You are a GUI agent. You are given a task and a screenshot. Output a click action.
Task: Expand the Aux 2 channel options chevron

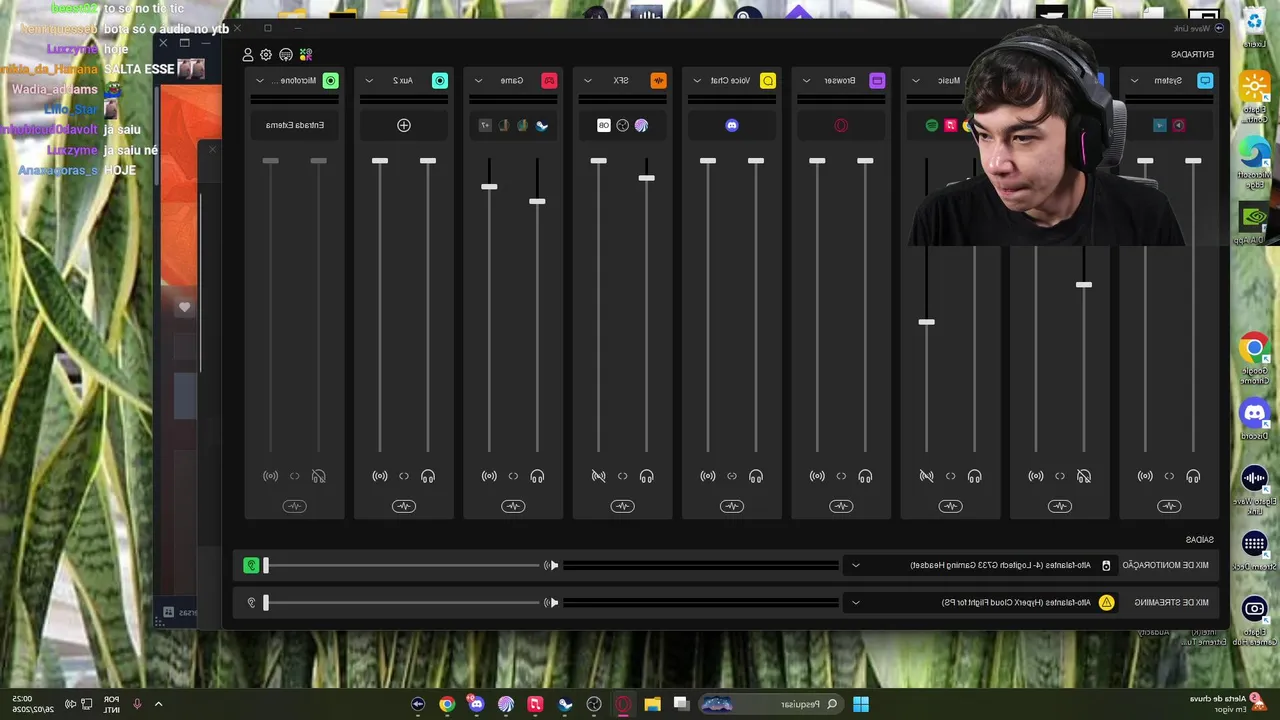(369, 80)
